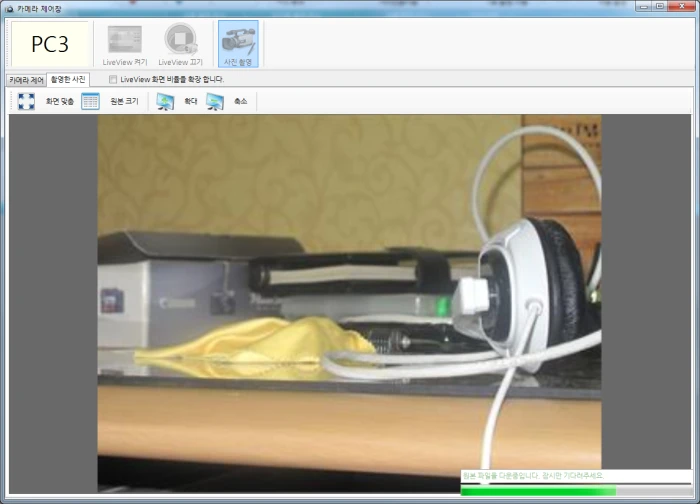The image size is (700, 504).
Task: Click the captured photo preview image
Action: click(x=349, y=304)
